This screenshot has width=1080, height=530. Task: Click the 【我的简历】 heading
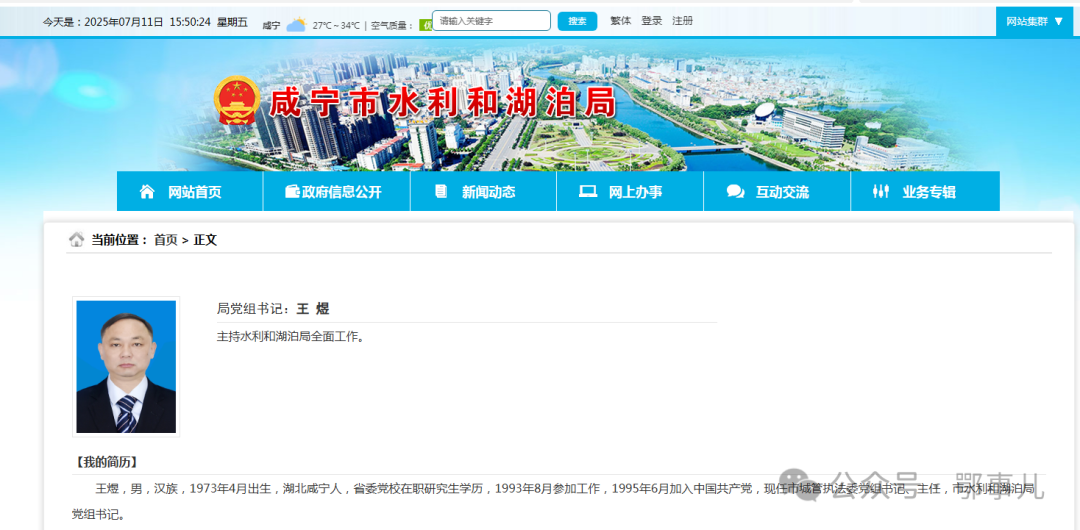pyautogui.click(x=105, y=462)
